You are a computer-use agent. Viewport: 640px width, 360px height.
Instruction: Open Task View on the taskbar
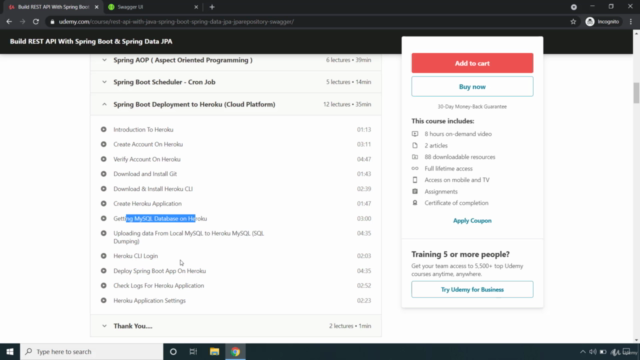193,351
